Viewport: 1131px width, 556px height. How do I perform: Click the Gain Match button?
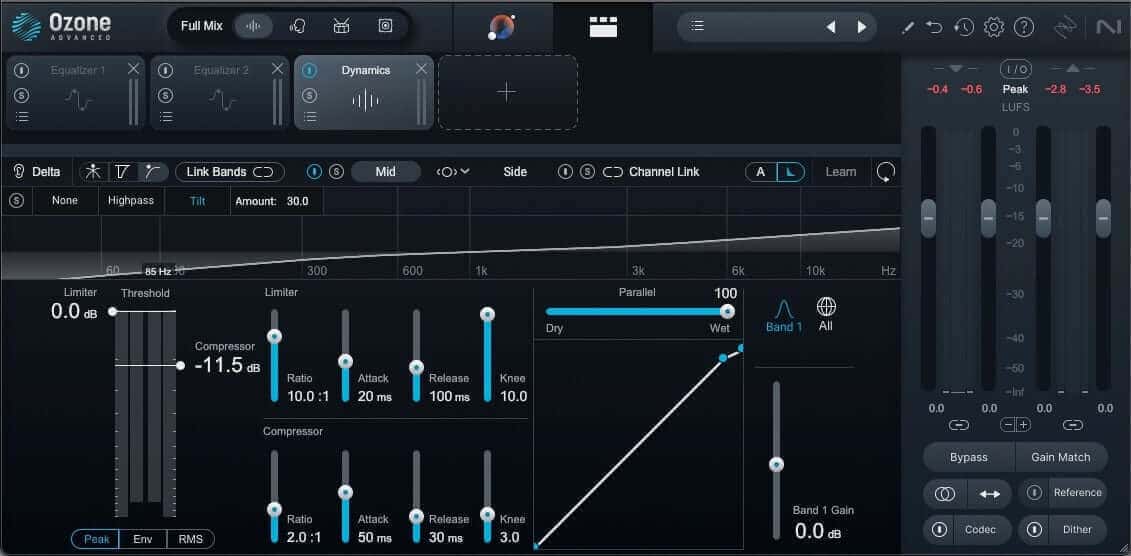click(1060, 457)
